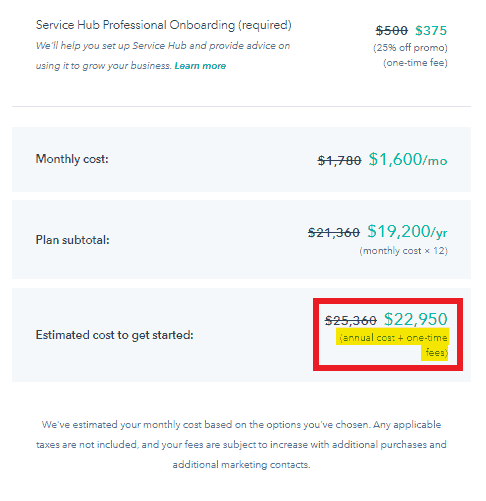Click the crossed-out $1,780 monthly price
Image resolution: width=486 pixels, height=501 pixels.
(339, 161)
